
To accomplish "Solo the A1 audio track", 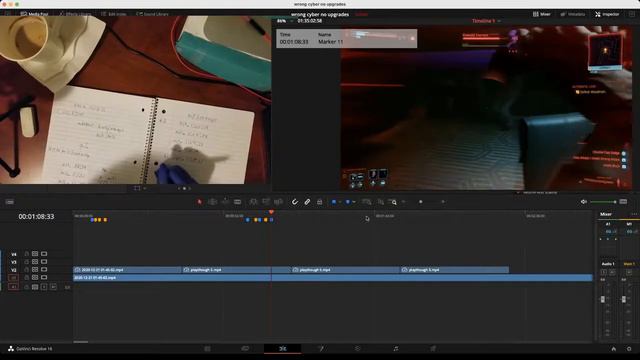I will click(x=44, y=287).
